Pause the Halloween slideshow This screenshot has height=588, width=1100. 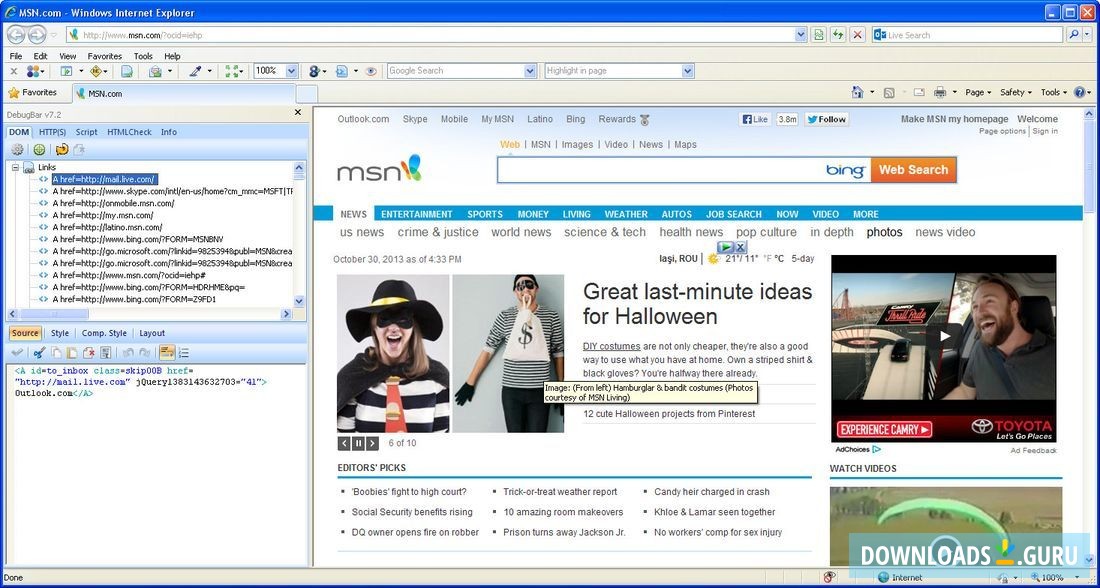coord(358,443)
